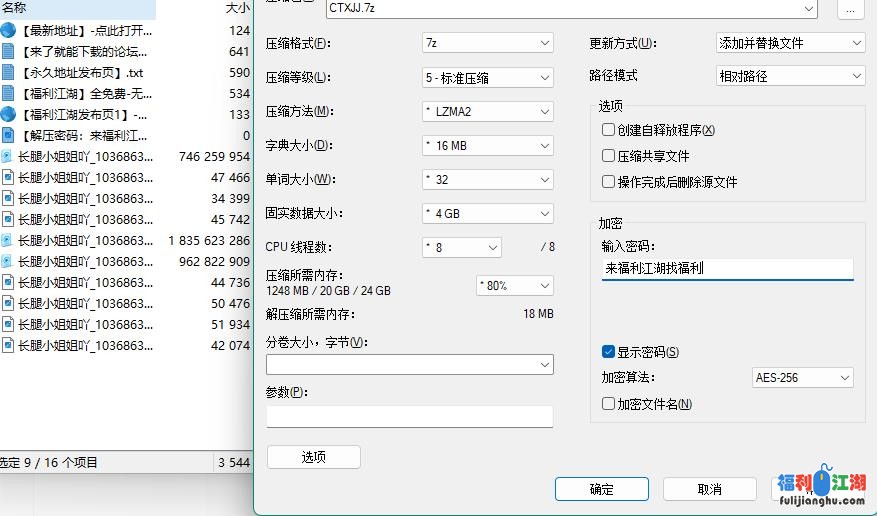The height and width of the screenshot is (516, 877).
Task: Click the icon of the 746 259 954 byte file
Action: tap(8, 157)
